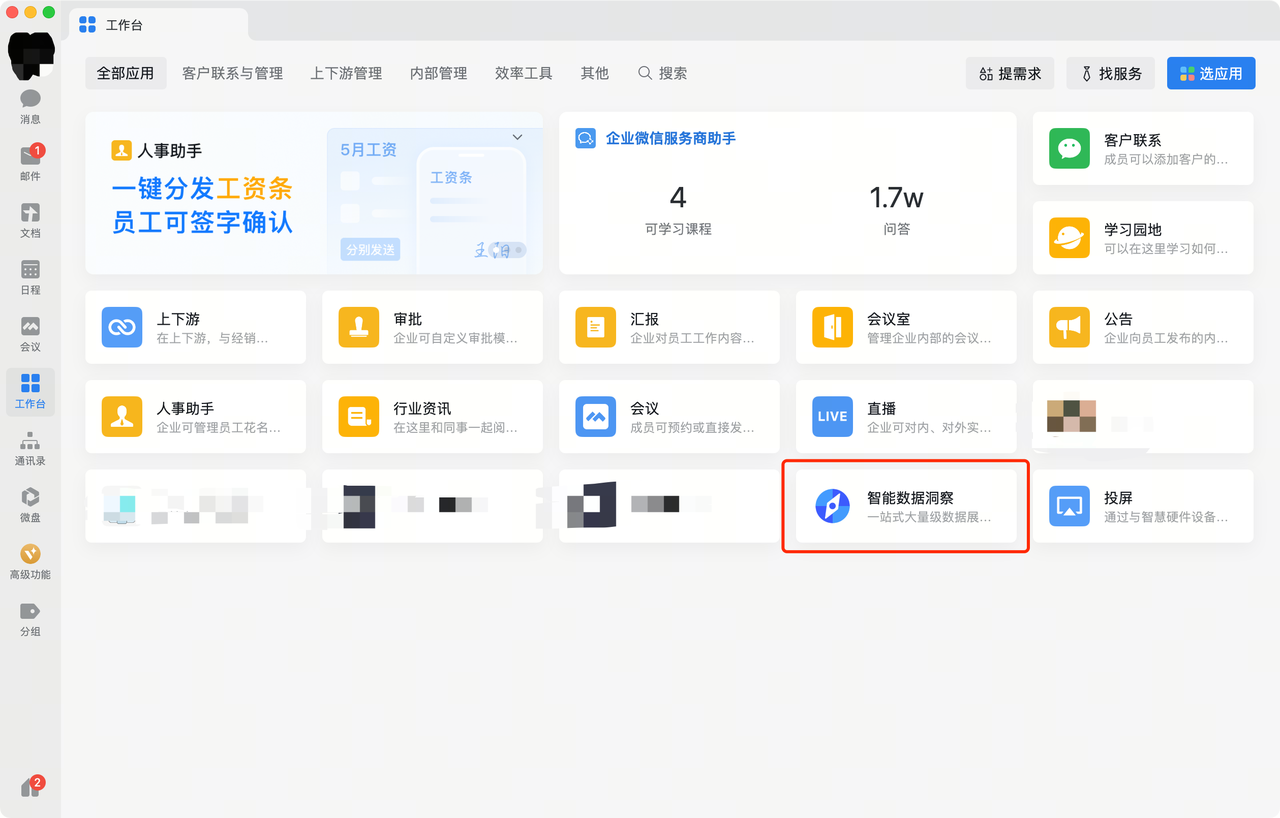
Task: Click the blue 选应用 button
Action: [x=1211, y=73]
